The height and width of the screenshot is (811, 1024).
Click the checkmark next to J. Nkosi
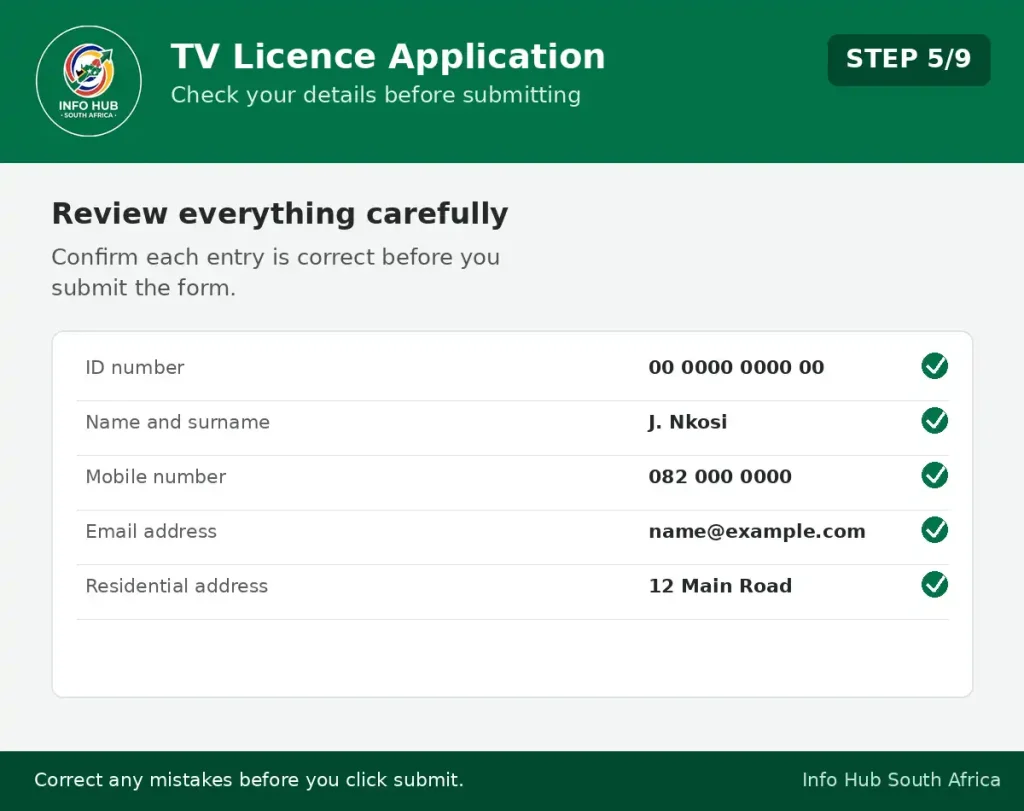tap(935, 421)
